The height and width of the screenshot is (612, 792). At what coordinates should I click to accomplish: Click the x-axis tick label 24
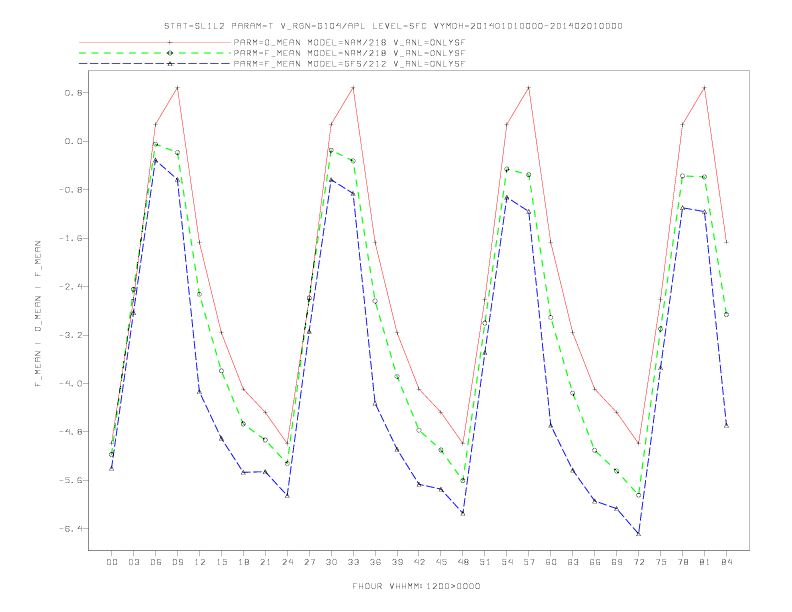pos(287,562)
